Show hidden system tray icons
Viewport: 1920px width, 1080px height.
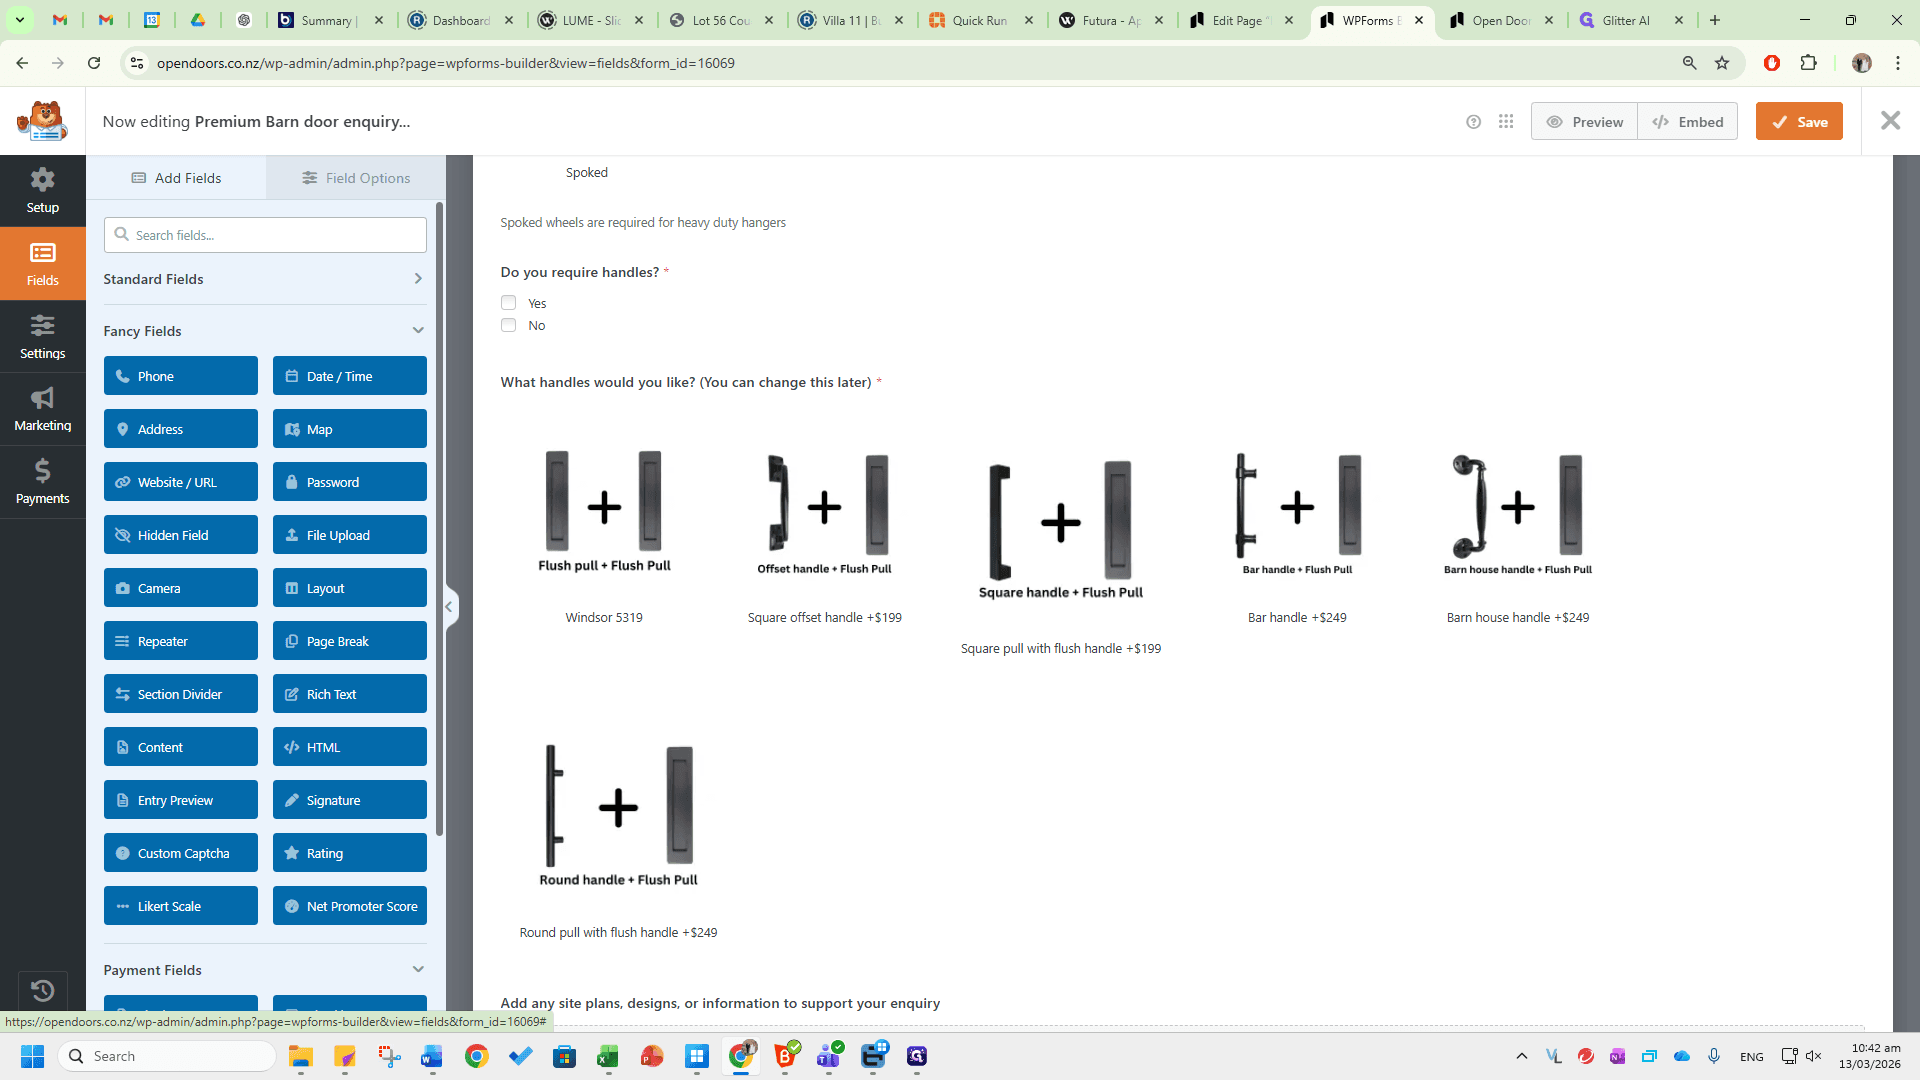coord(1522,1056)
